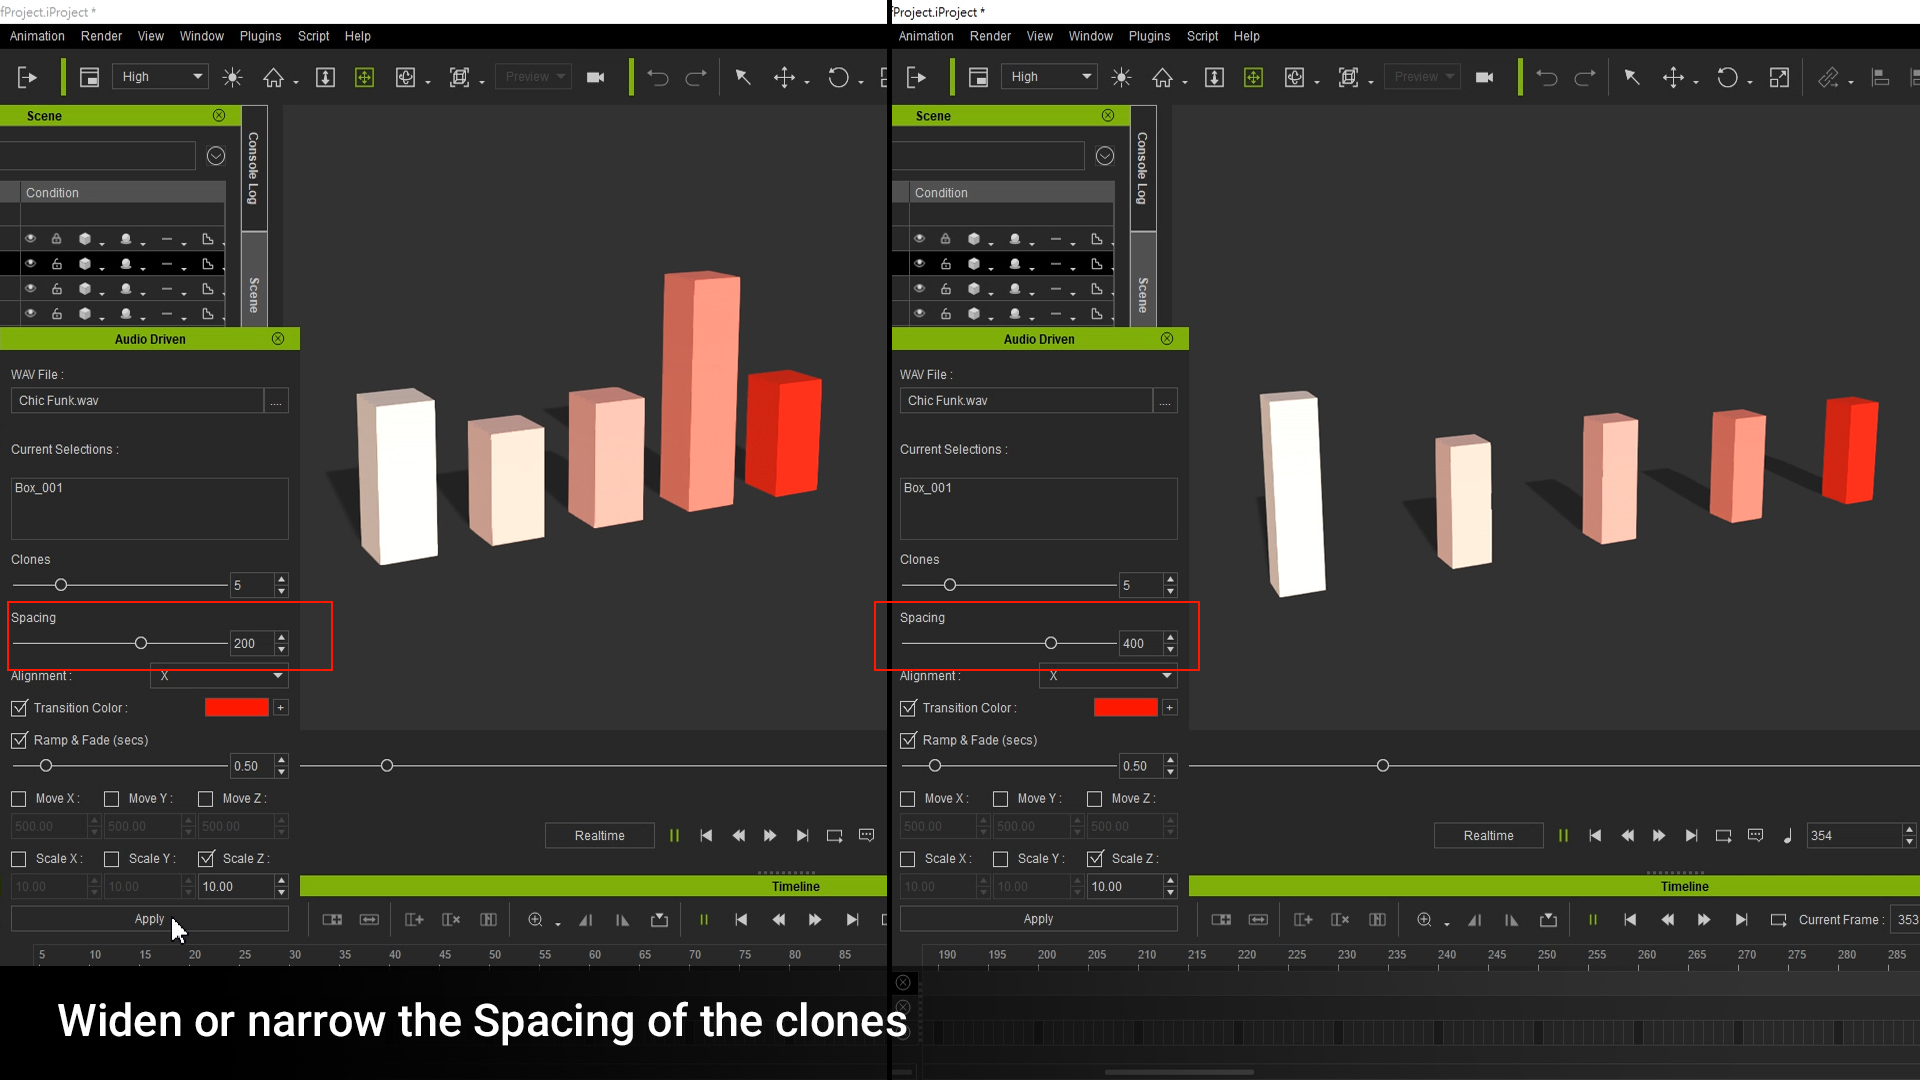Click Realtime button in right window
This screenshot has height=1080, width=1920.
click(1489, 836)
